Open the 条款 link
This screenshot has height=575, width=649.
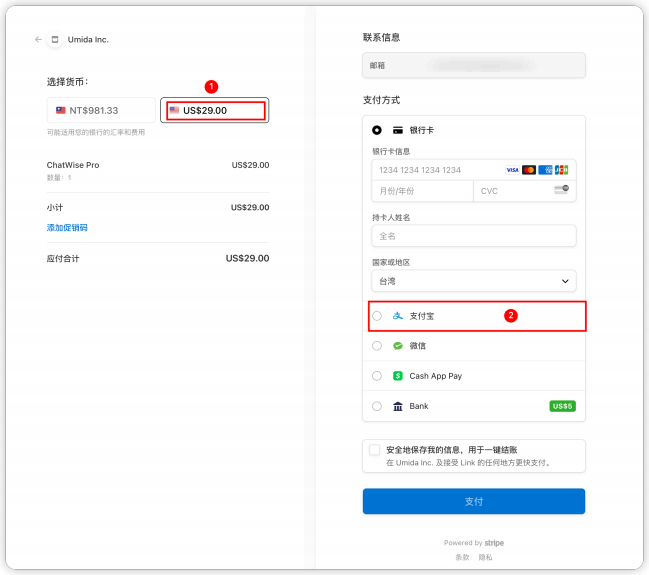coord(462,557)
